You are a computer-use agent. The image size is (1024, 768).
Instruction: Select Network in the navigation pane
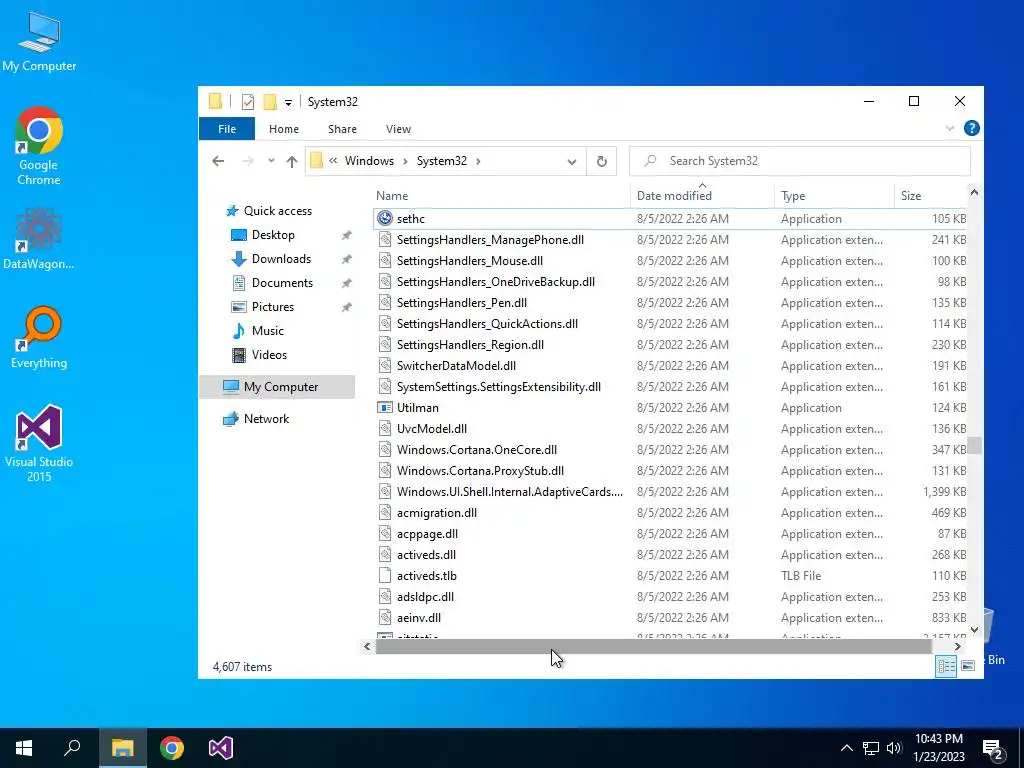266,419
